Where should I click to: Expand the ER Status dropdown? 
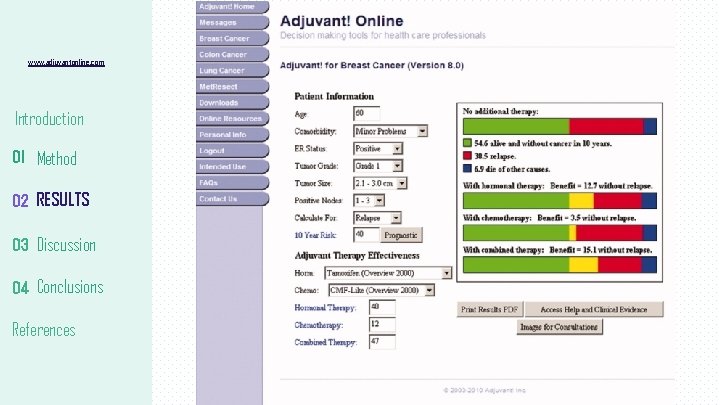pos(397,149)
